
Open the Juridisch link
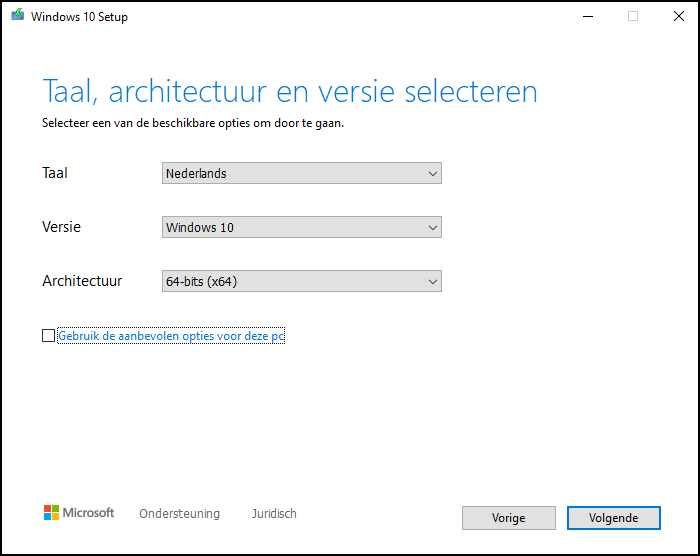[x=274, y=514]
